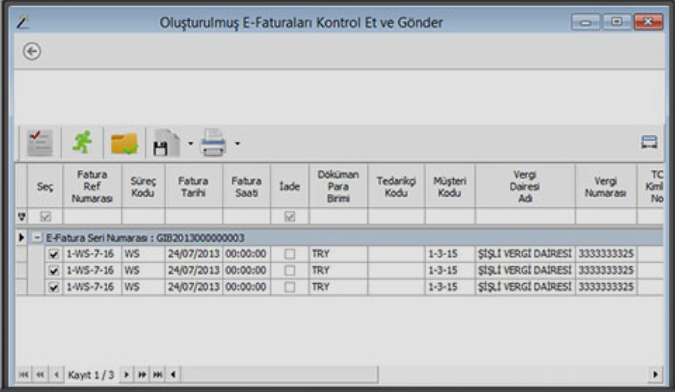675x392 pixels.
Task: Minimize the E-Fatura window
Action: coord(585,22)
